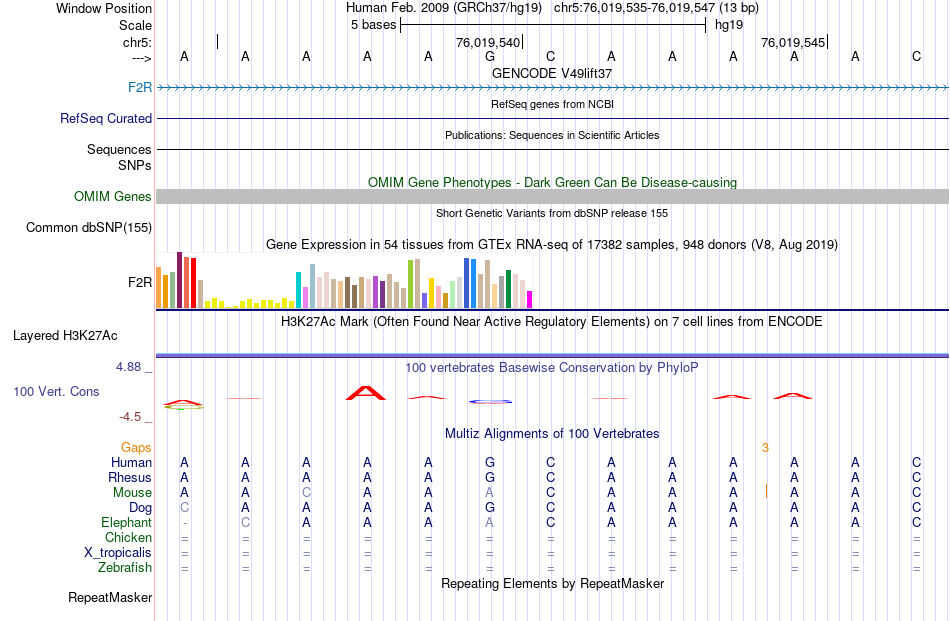Screen dimensions: 950x621
Task: Open the 100 Vert. Cons track label
Action: (x=56, y=391)
